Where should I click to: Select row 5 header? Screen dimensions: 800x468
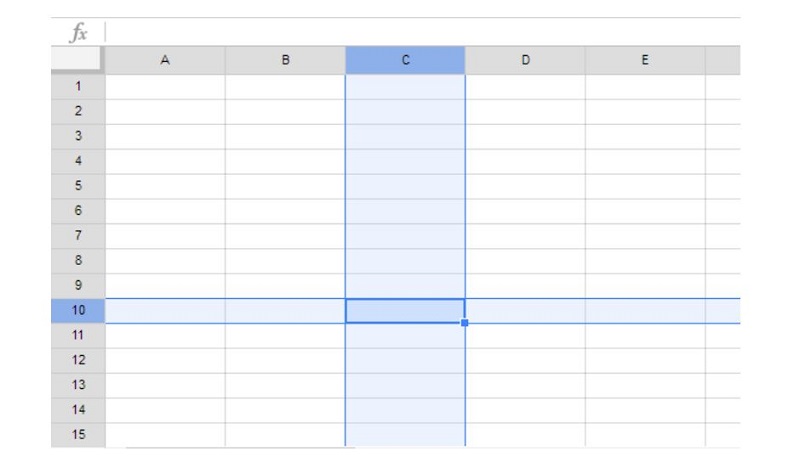pyautogui.click(x=78, y=186)
